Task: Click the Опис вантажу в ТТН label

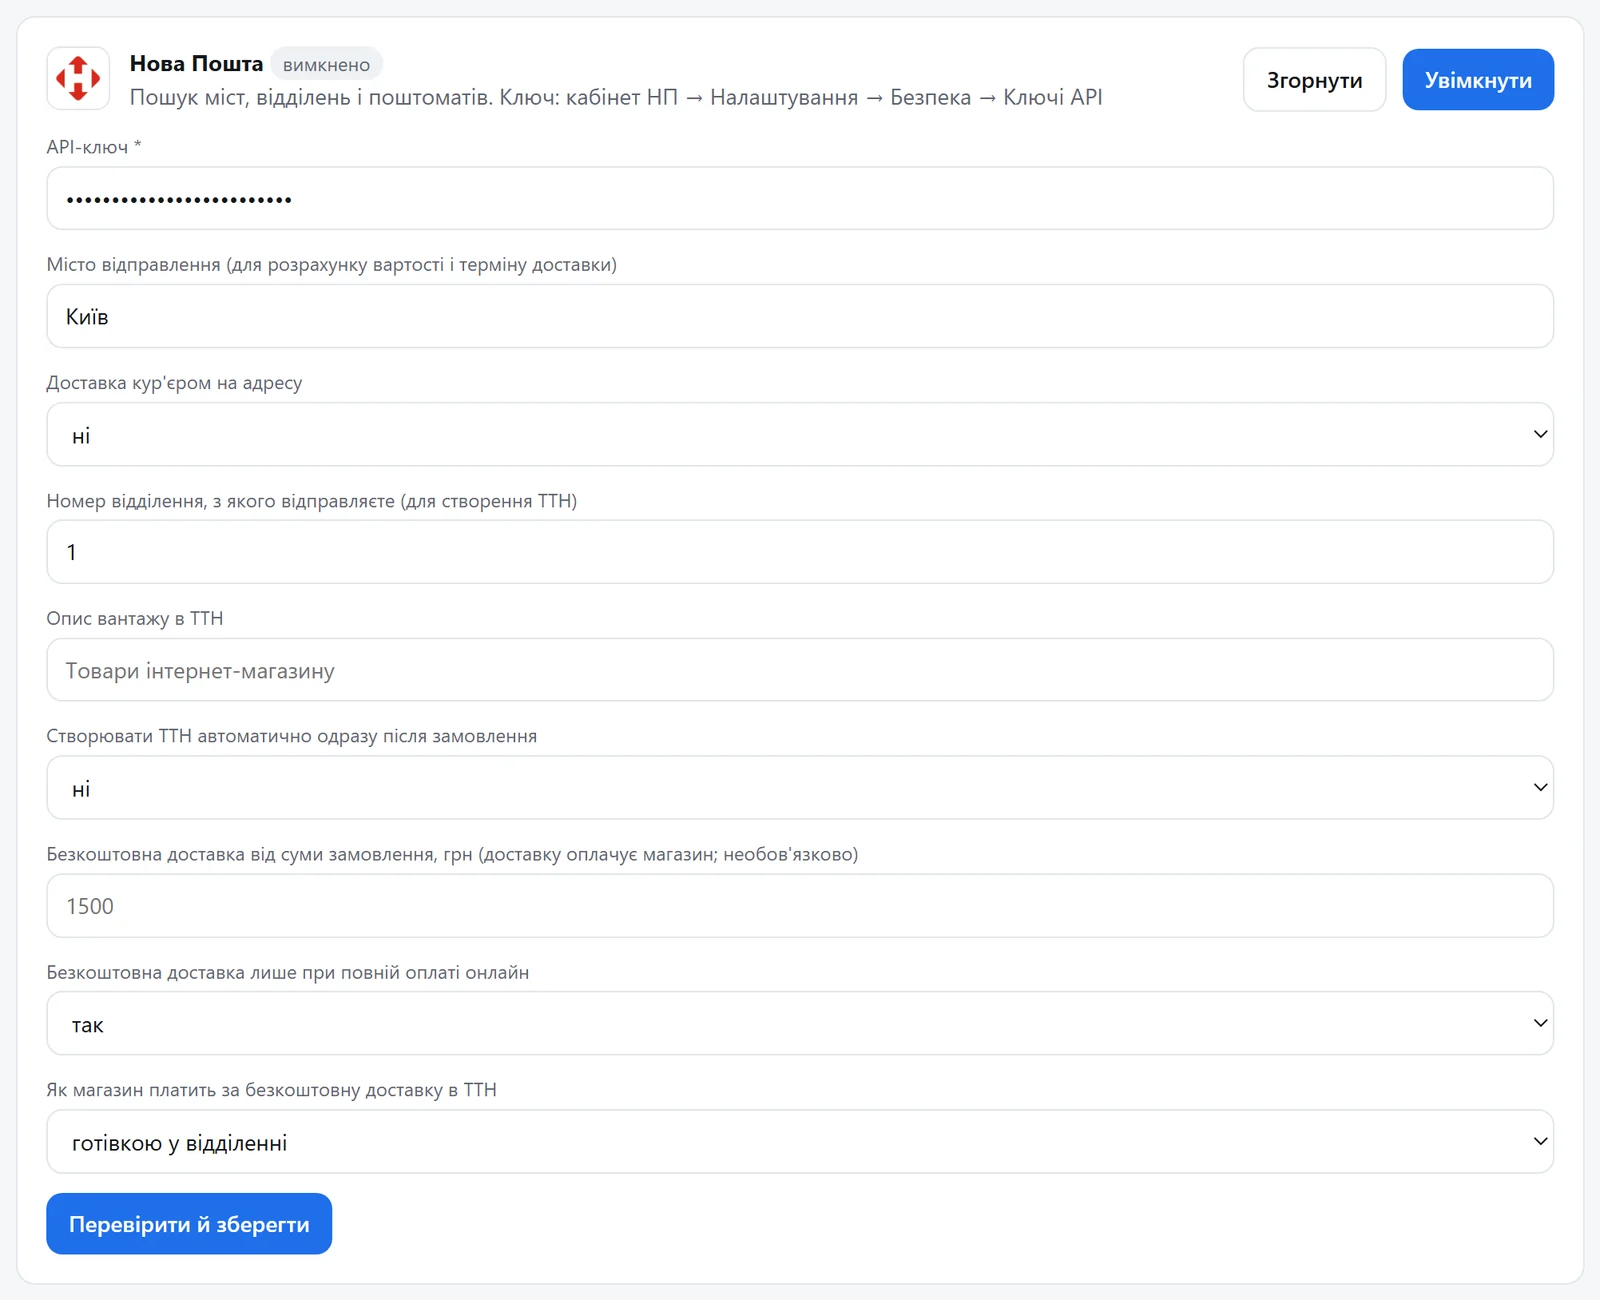Action: 135,619
